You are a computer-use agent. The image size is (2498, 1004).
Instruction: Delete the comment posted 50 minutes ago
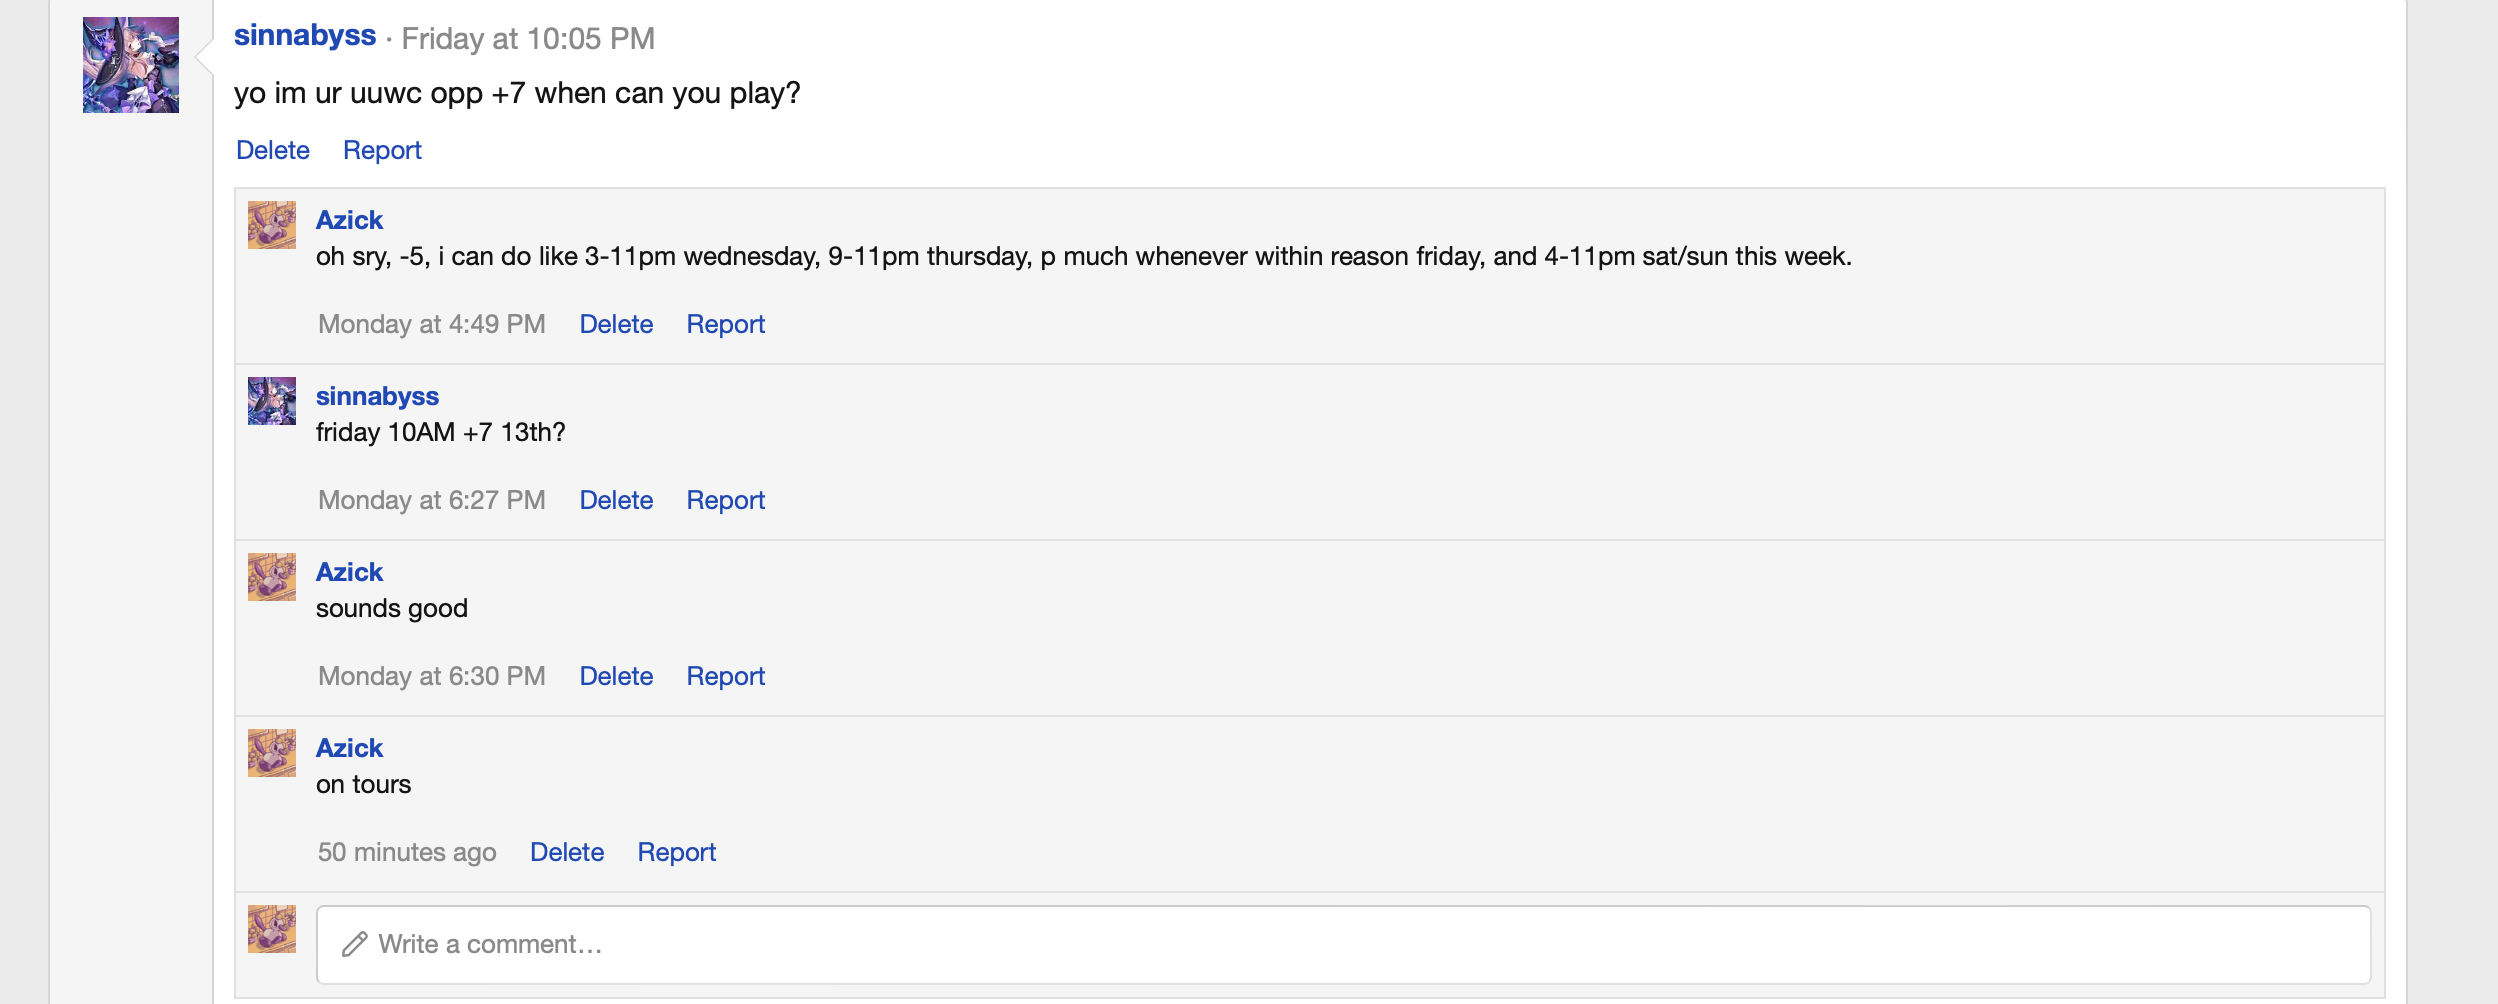567,852
